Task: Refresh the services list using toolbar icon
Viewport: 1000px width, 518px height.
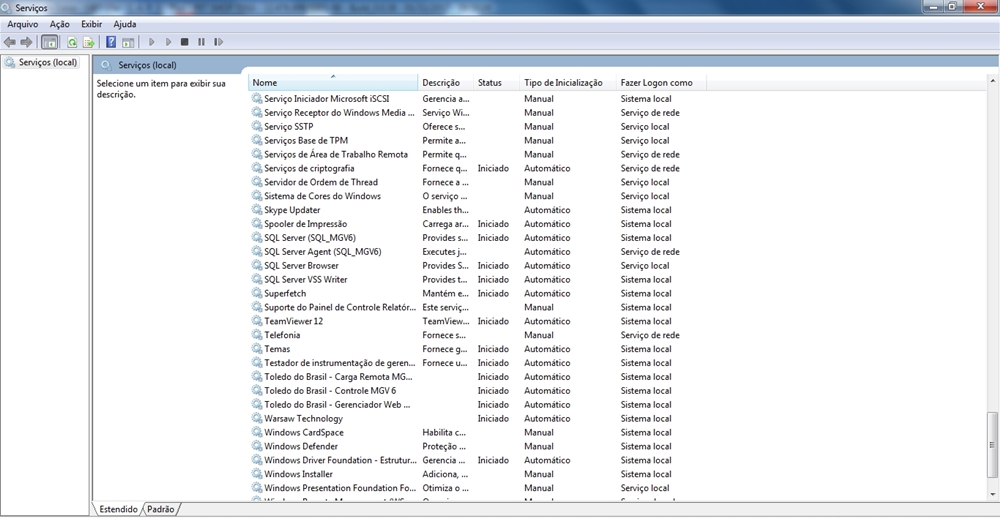Action: click(x=72, y=42)
